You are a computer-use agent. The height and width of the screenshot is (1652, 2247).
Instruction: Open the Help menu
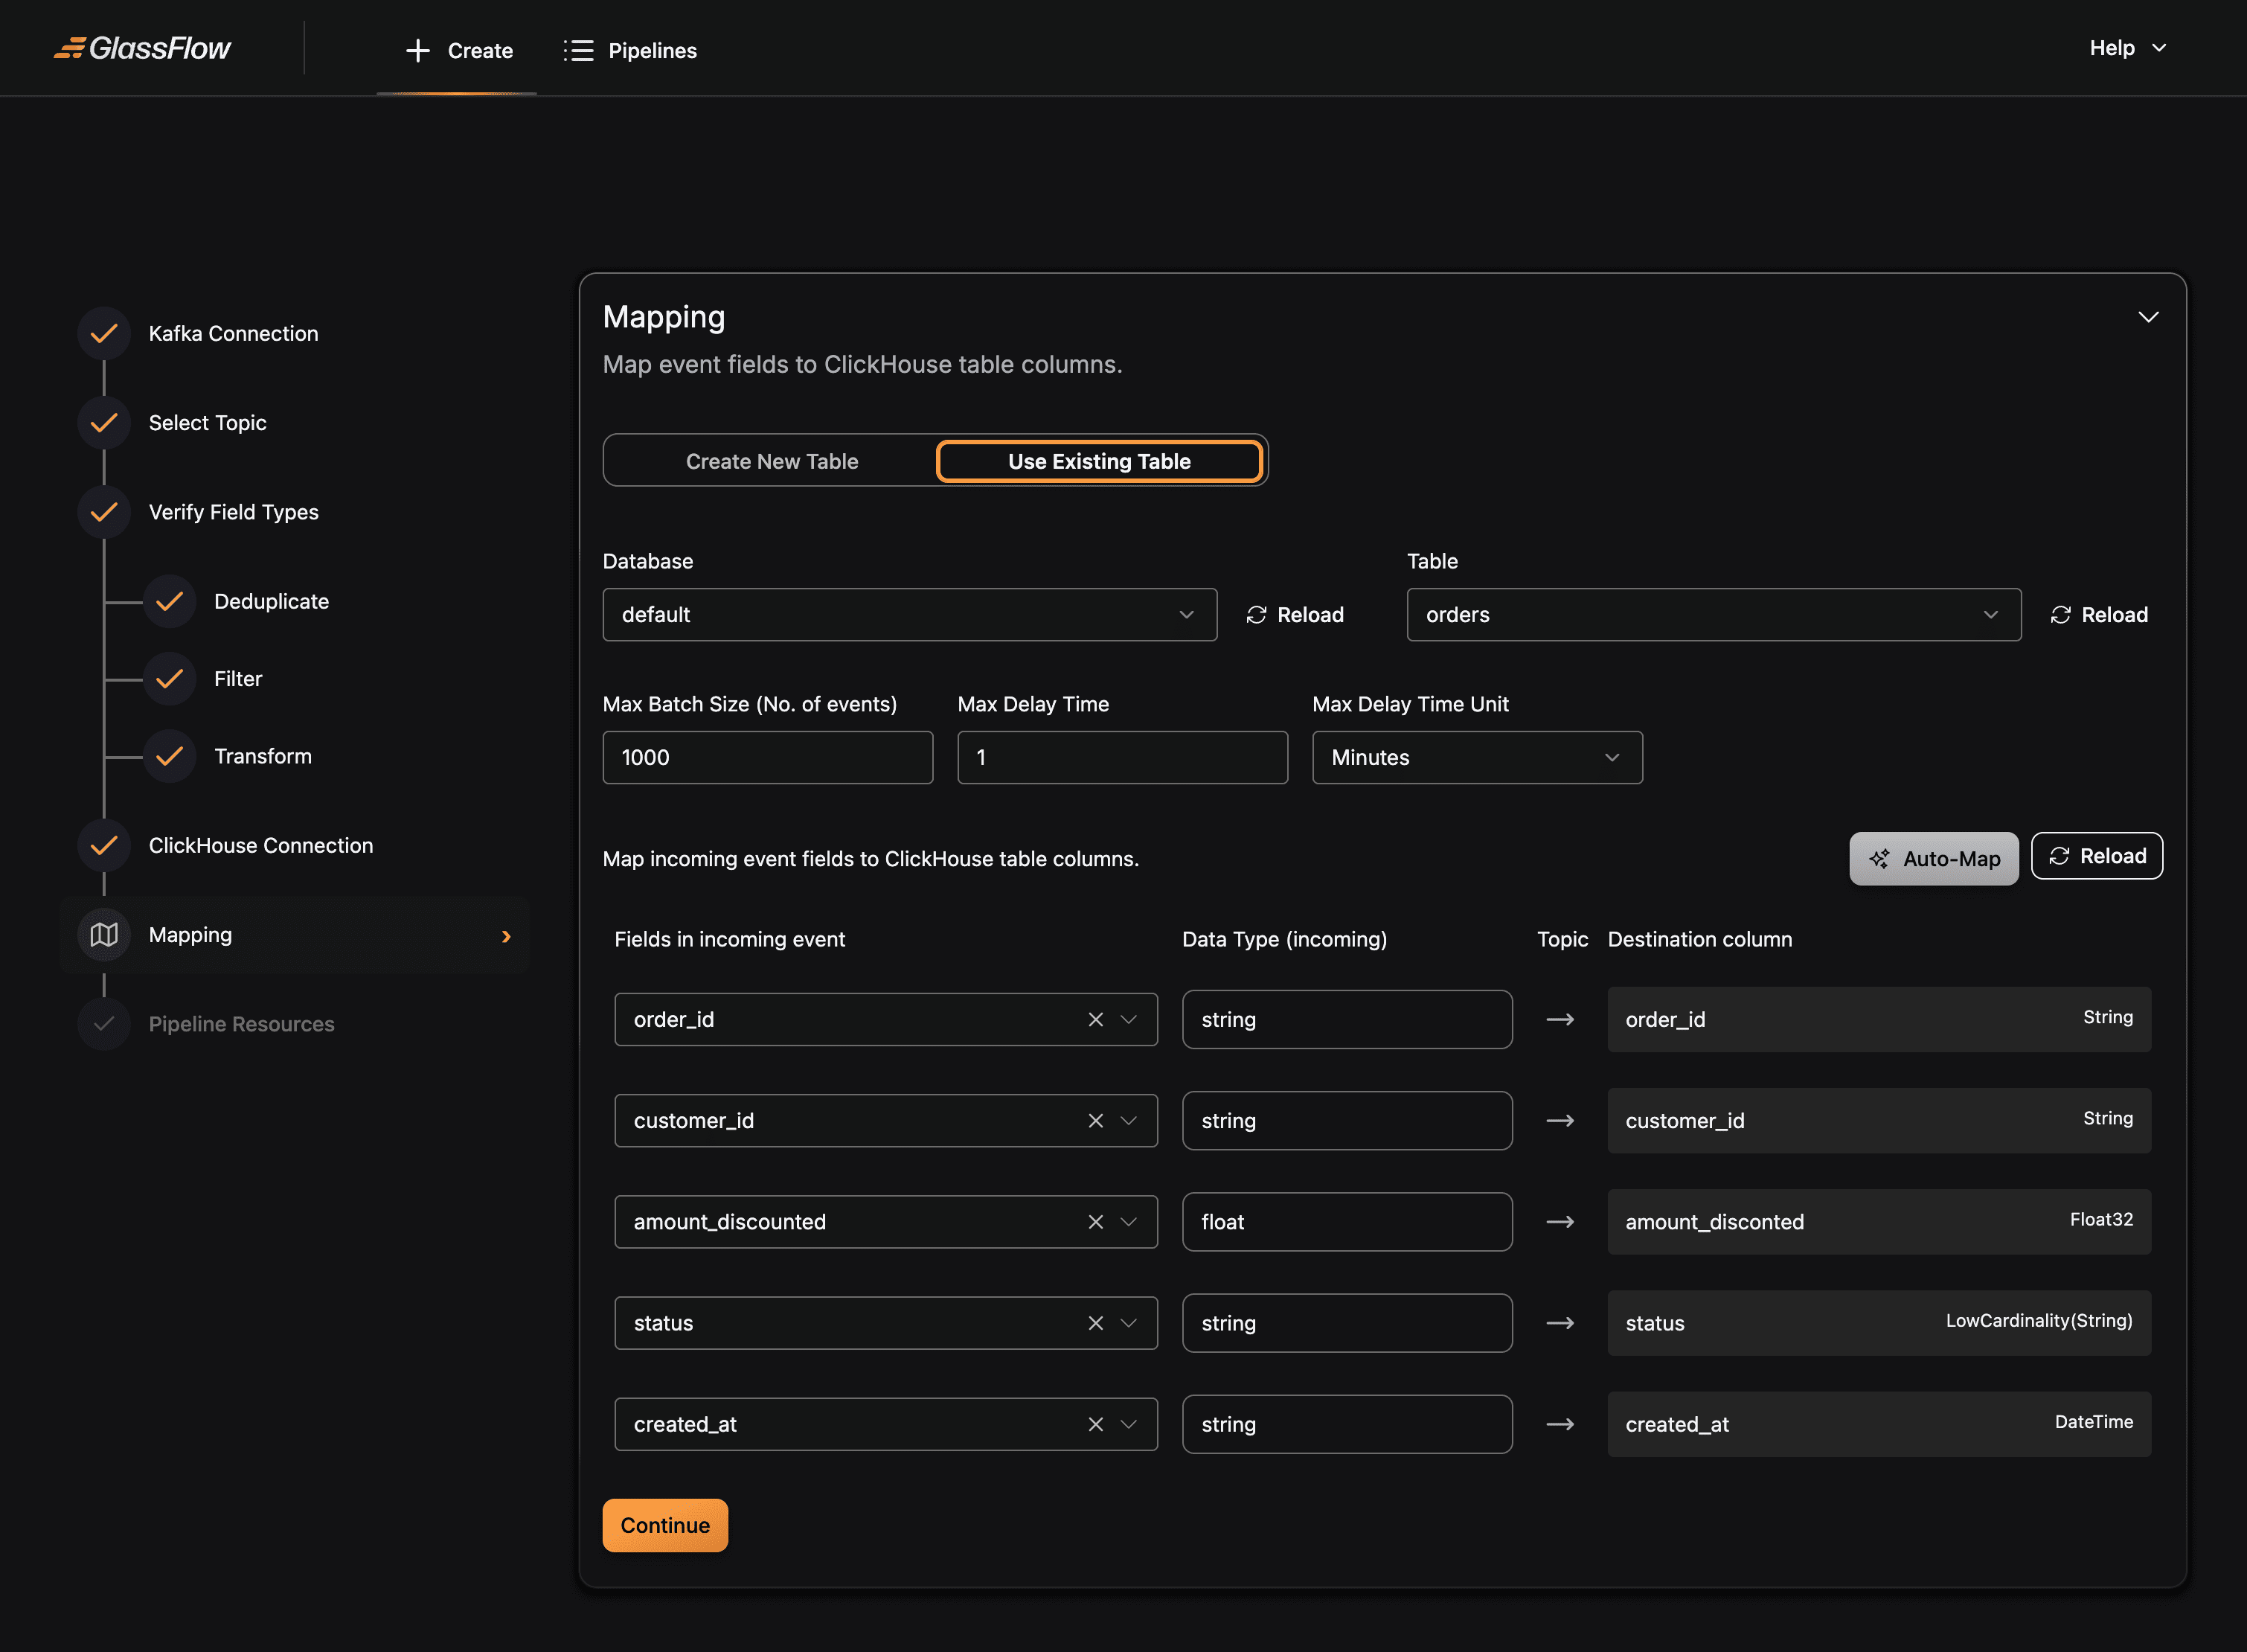2127,48
